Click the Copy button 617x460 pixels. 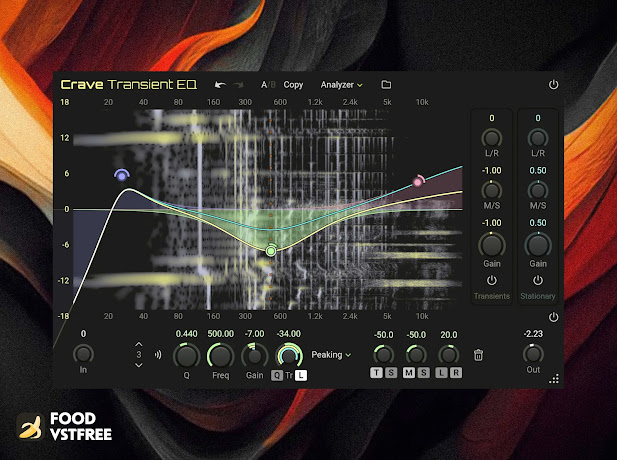tap(293, 85)
